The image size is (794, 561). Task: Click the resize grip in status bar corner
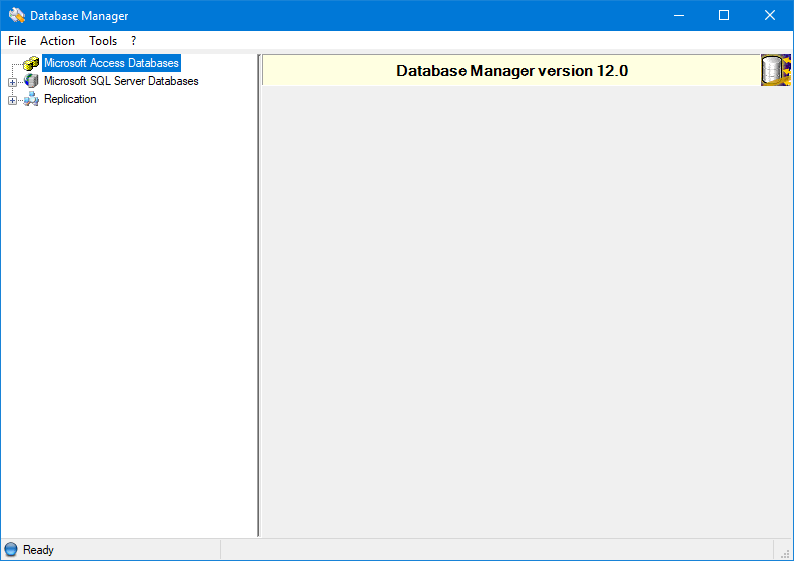785,553
